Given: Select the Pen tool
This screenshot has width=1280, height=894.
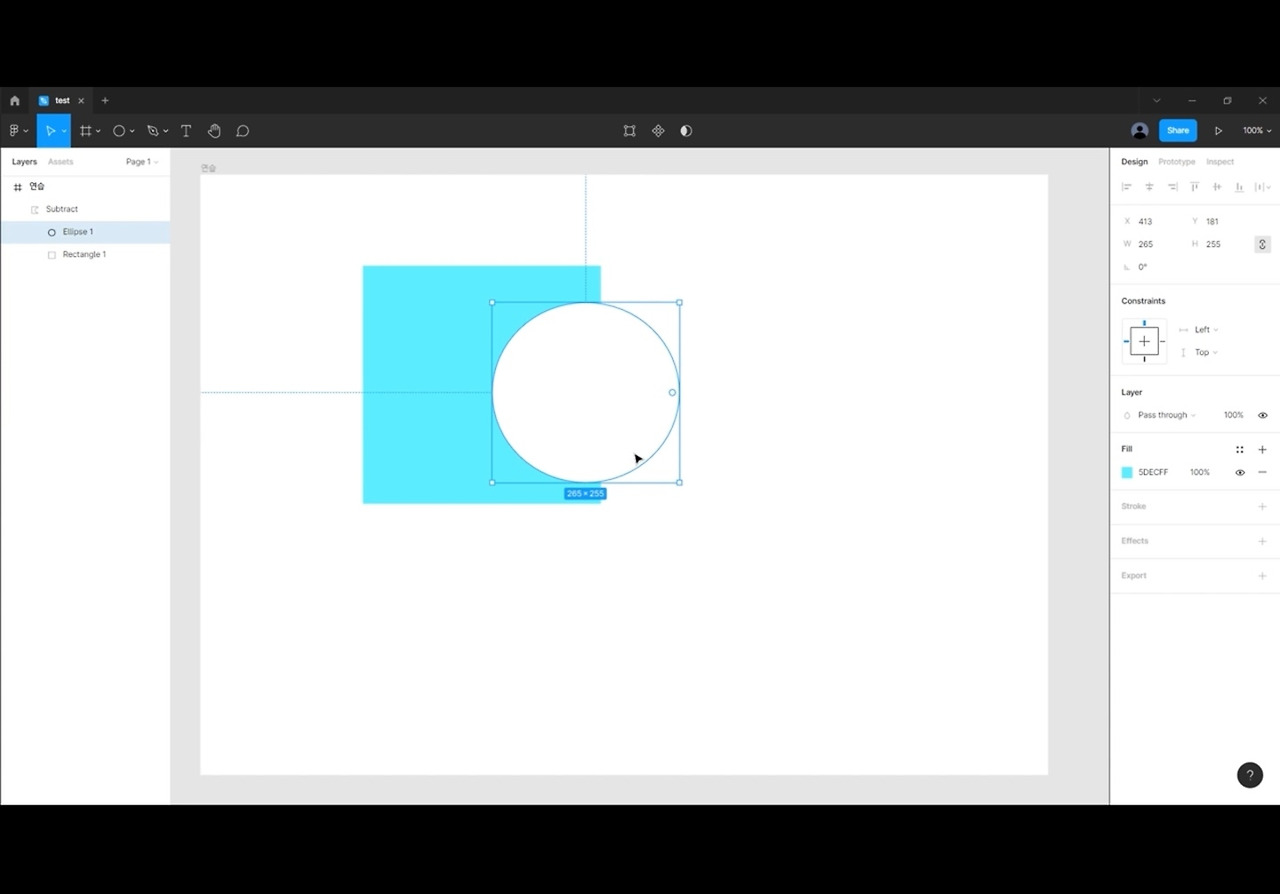Looking at the screenshot, I should [x=152, y=131].
